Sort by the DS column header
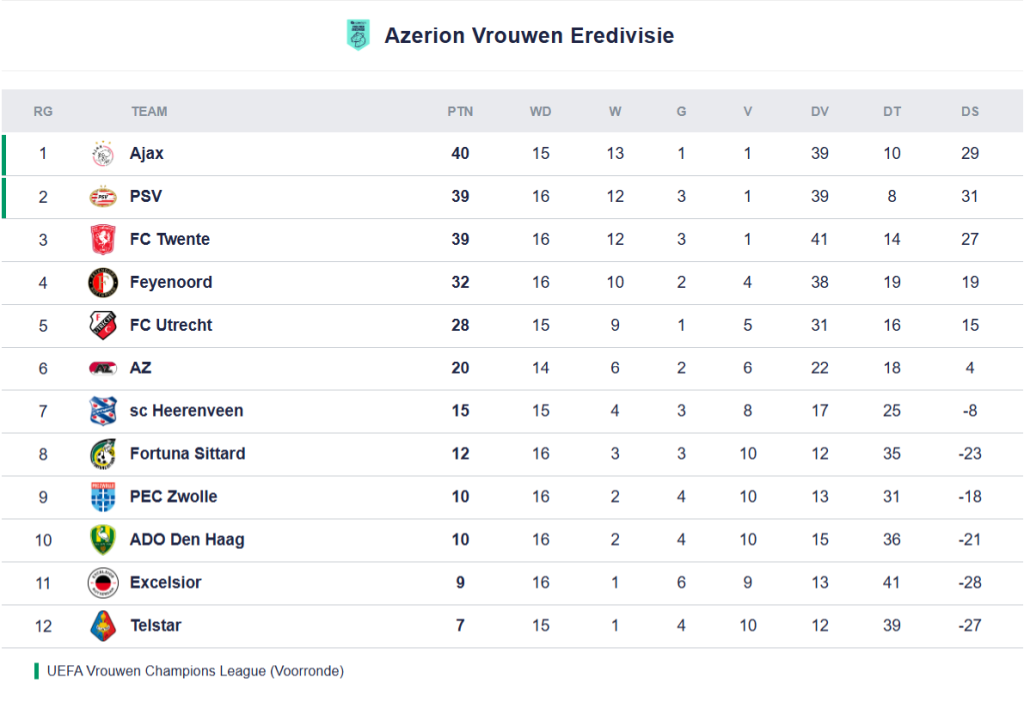Image resolution: width=1024 pixels, height=714 pixels. point(970,111)
